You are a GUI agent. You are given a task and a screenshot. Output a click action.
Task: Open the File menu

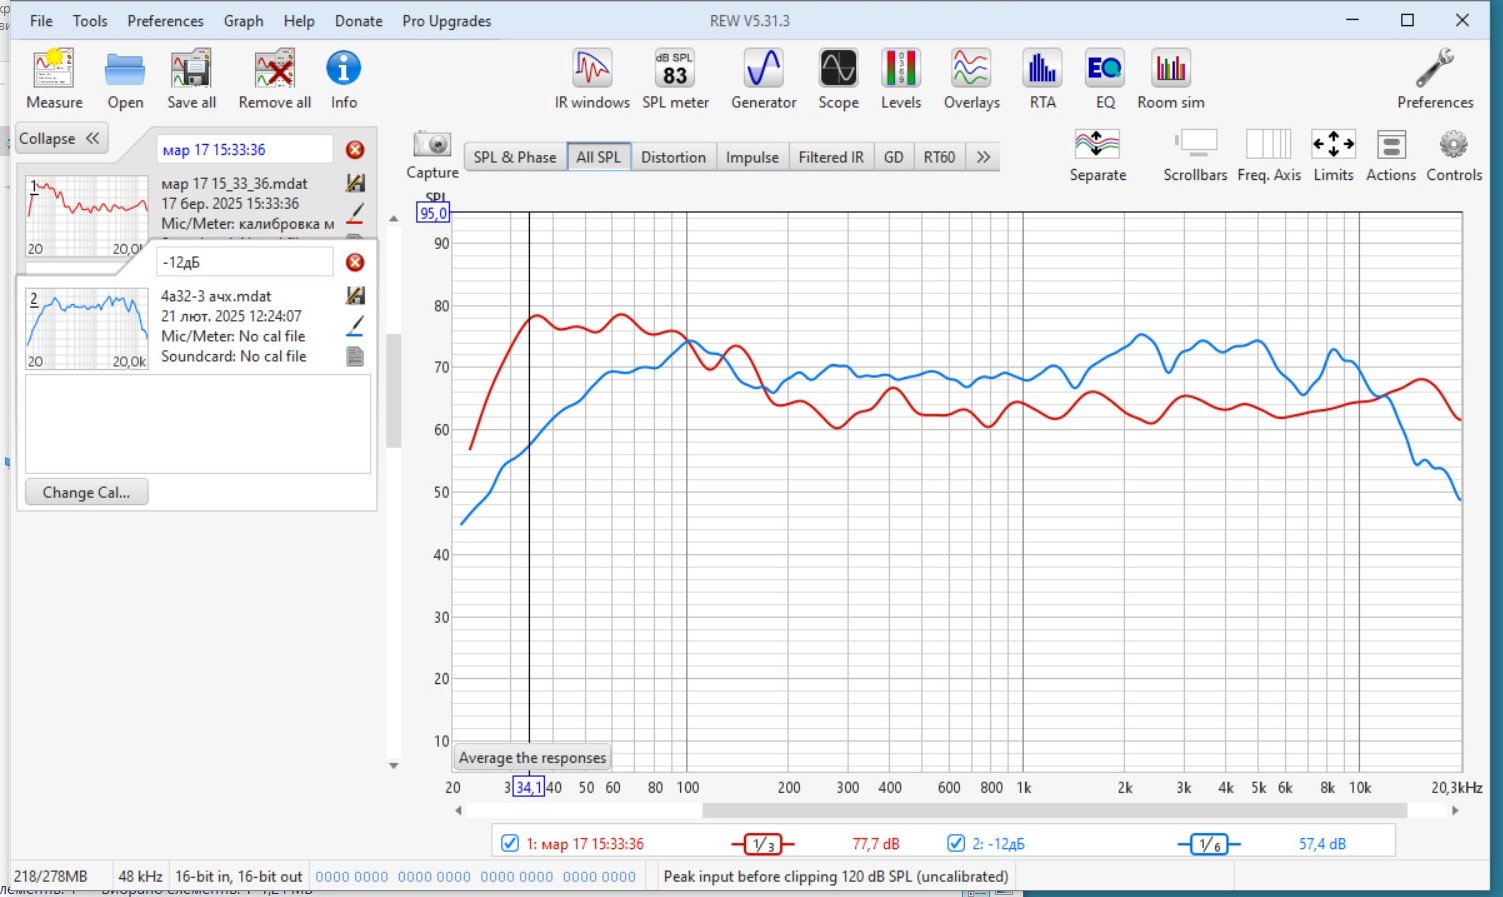pos(41,20)
